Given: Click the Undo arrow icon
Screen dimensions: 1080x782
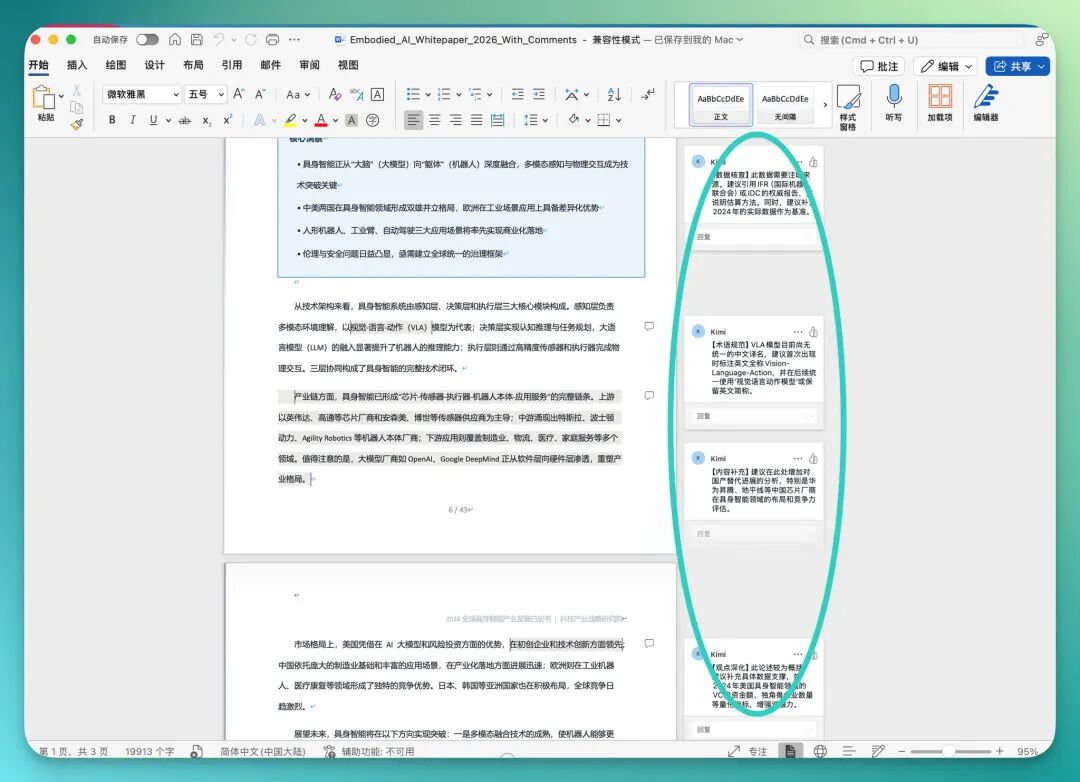Looking at the screenshot, I should pos(218,39).
